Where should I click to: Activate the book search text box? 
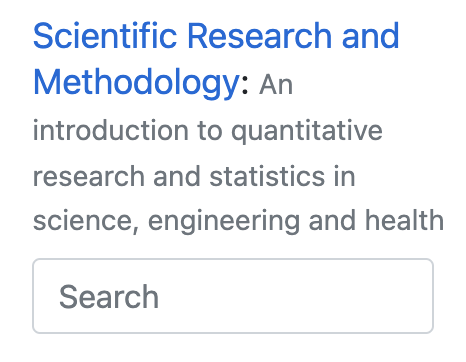coord(233,296)
